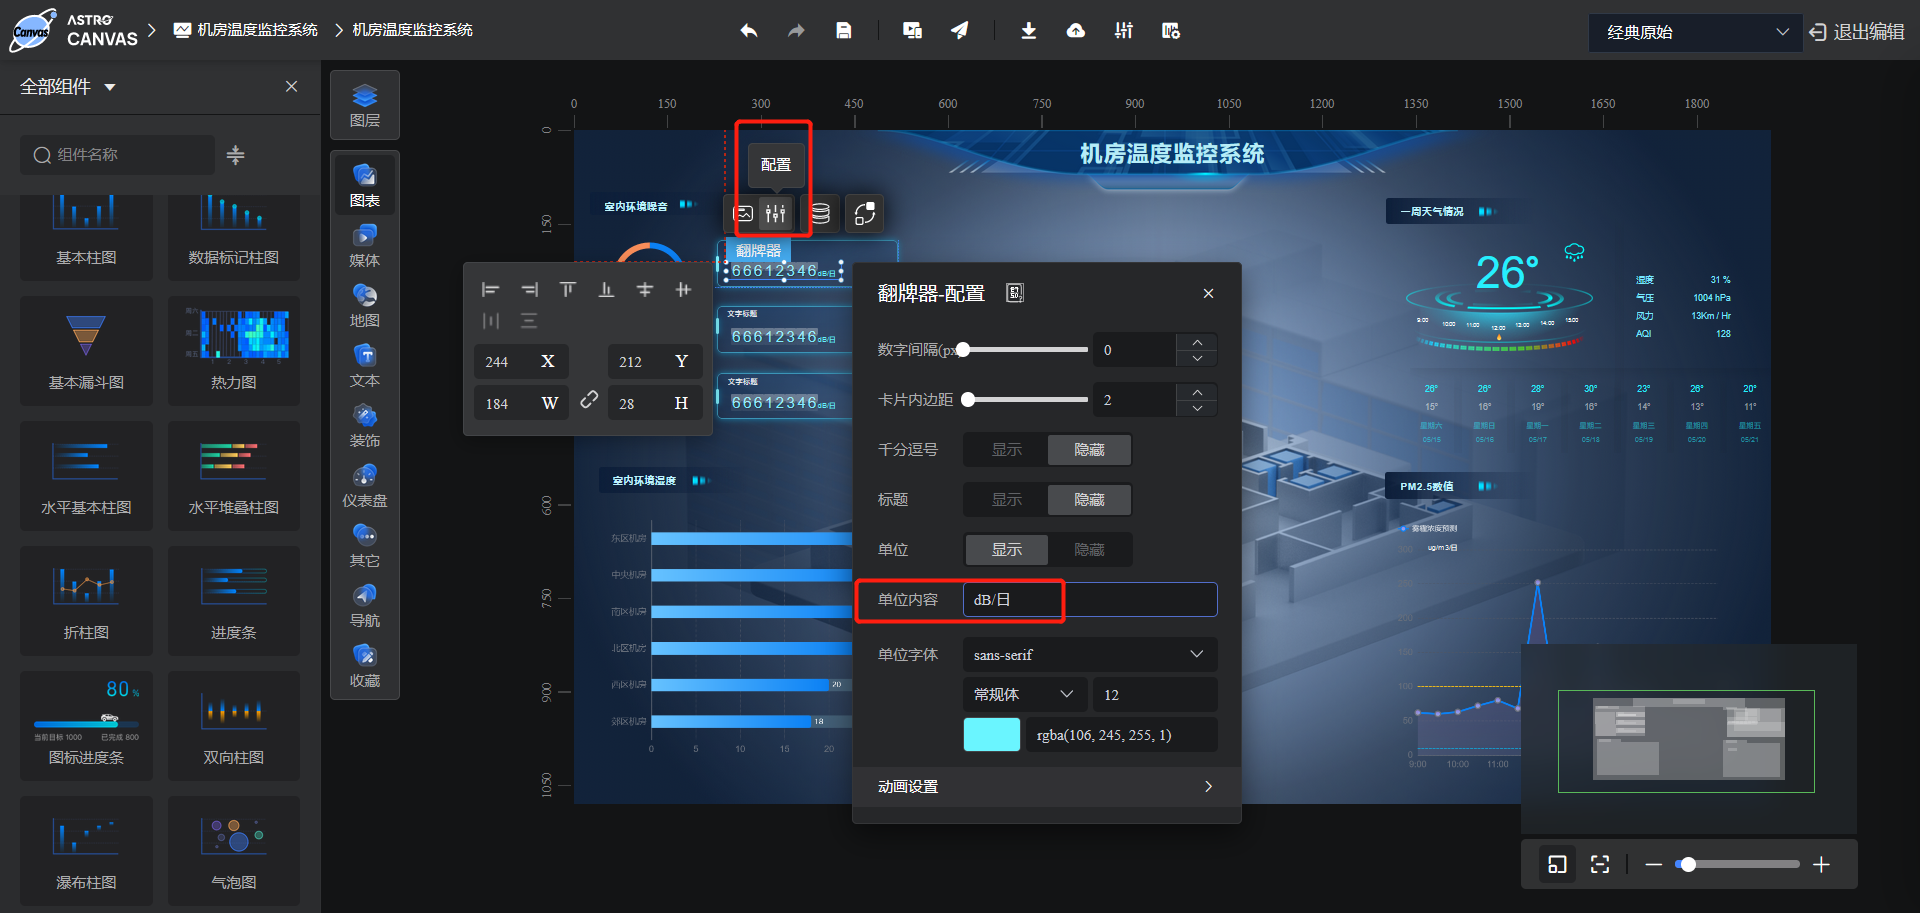The height and width of the screenshot is (913, 1920).
Task: Open the sans-serif 单位字体 font dropdown
Action: coord(1089,654)
